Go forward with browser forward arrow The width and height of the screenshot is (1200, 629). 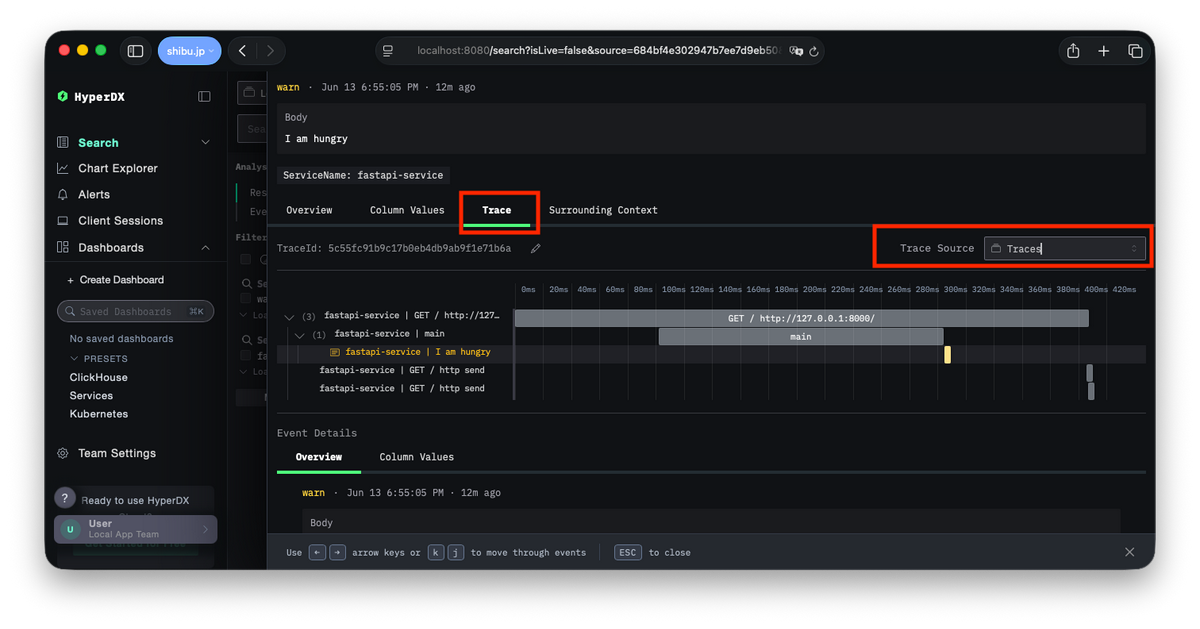point(269,51)
